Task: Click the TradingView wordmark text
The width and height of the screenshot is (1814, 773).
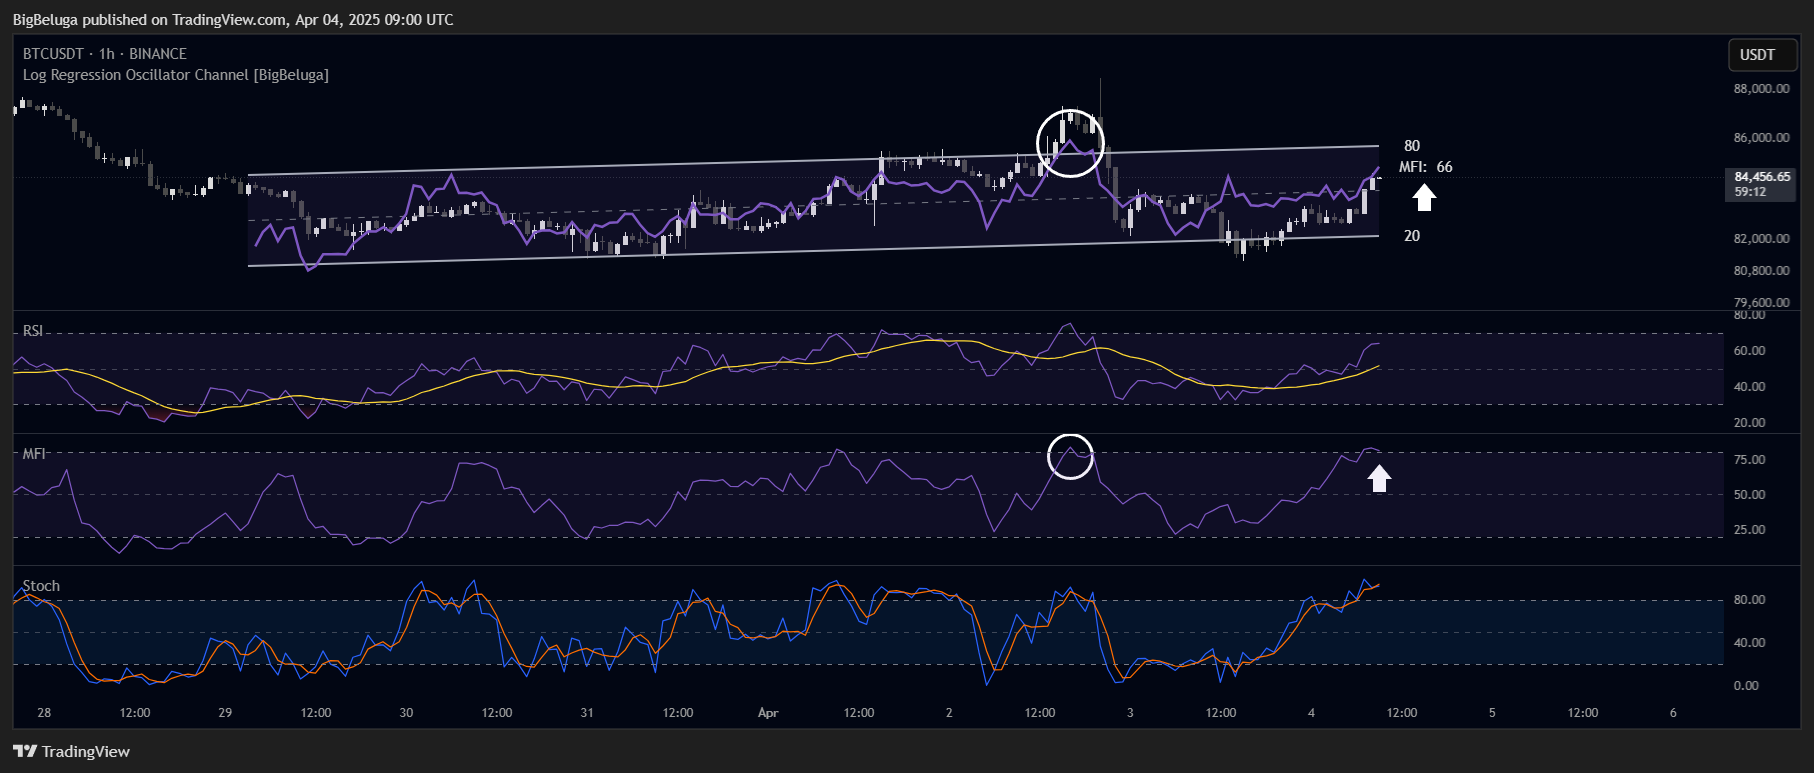Action: point(86,752)
